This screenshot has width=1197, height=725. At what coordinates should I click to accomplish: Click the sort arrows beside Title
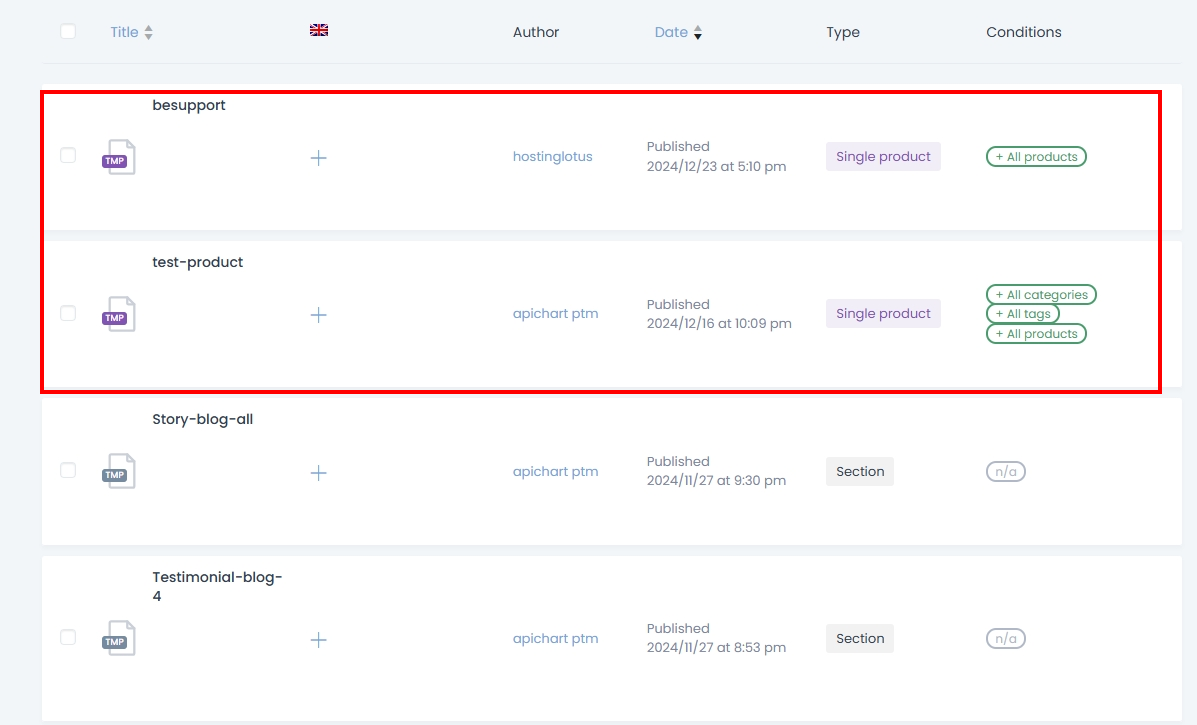click(x=149, y=33)
